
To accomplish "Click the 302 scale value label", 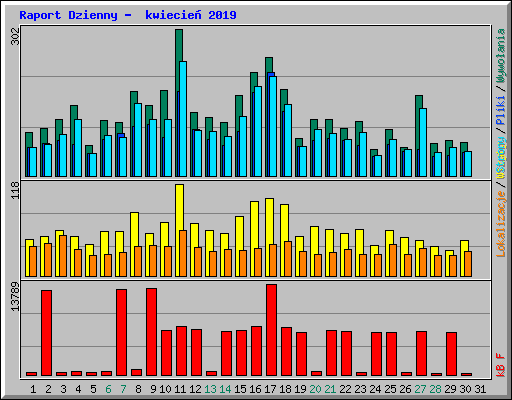I will 15,36.
